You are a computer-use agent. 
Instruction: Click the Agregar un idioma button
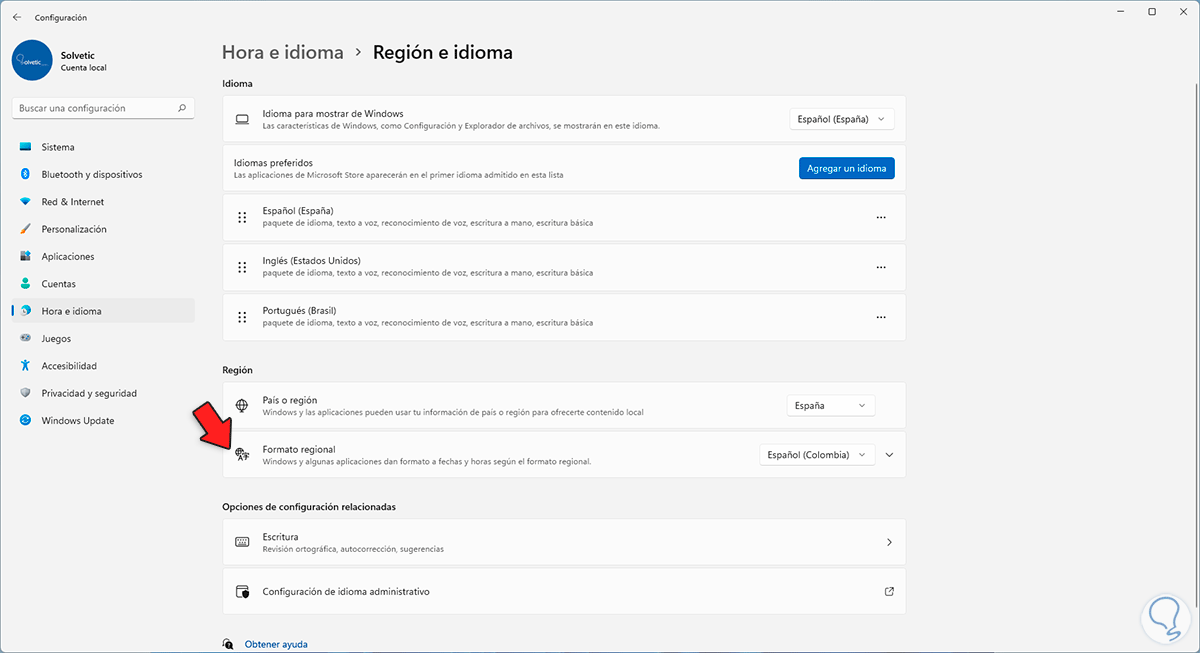click(x=846, y=168)
